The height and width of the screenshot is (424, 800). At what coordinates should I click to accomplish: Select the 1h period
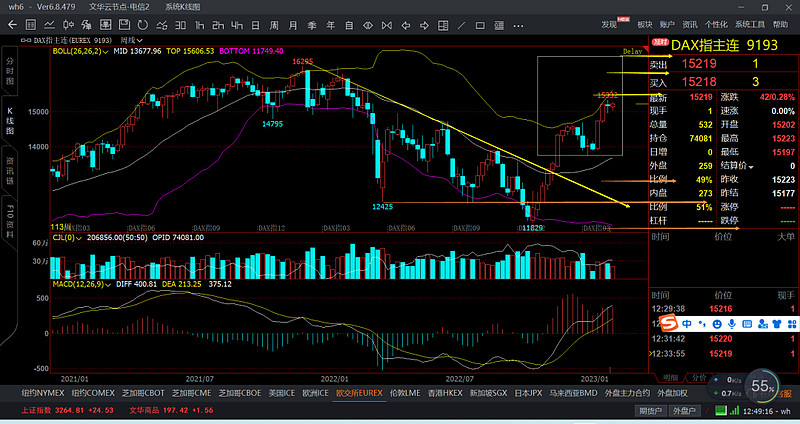[199, 25]
